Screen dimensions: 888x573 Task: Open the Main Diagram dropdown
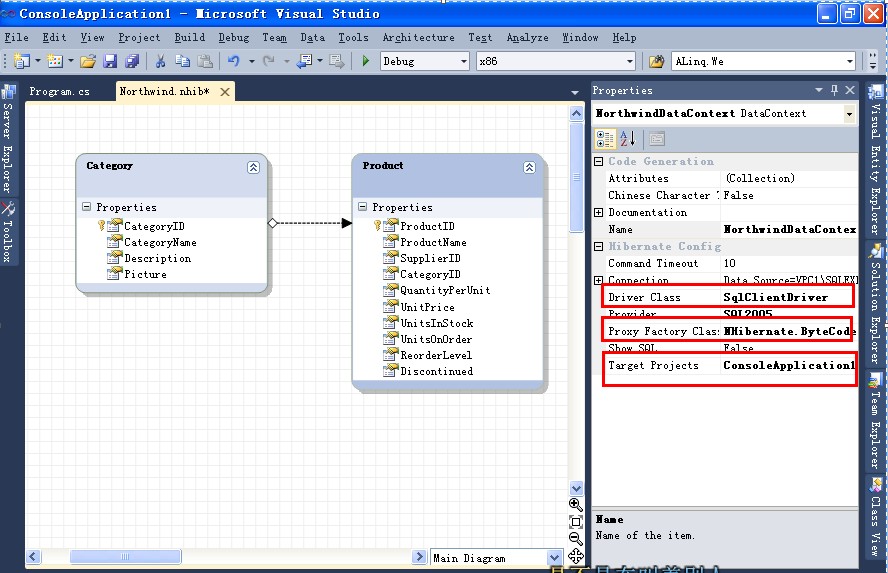tap(554, 558)
